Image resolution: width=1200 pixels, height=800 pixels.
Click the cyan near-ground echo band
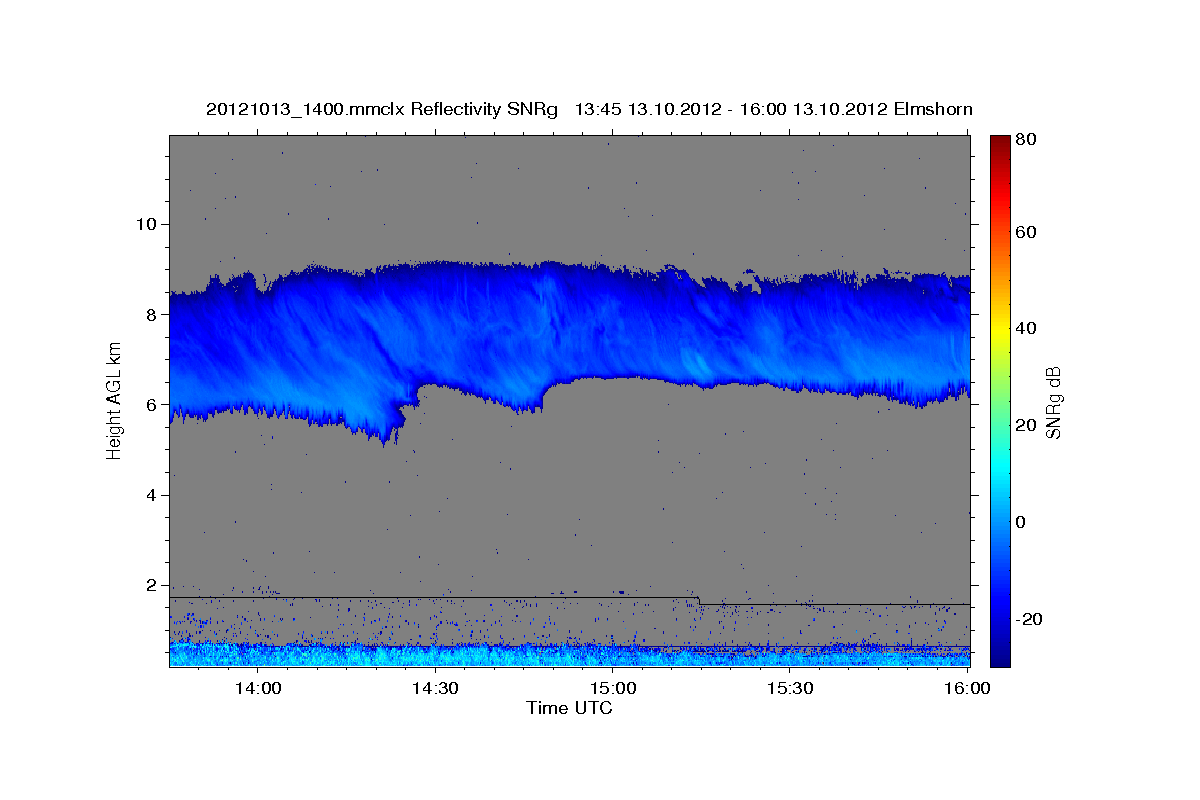(x=569, y=656)
